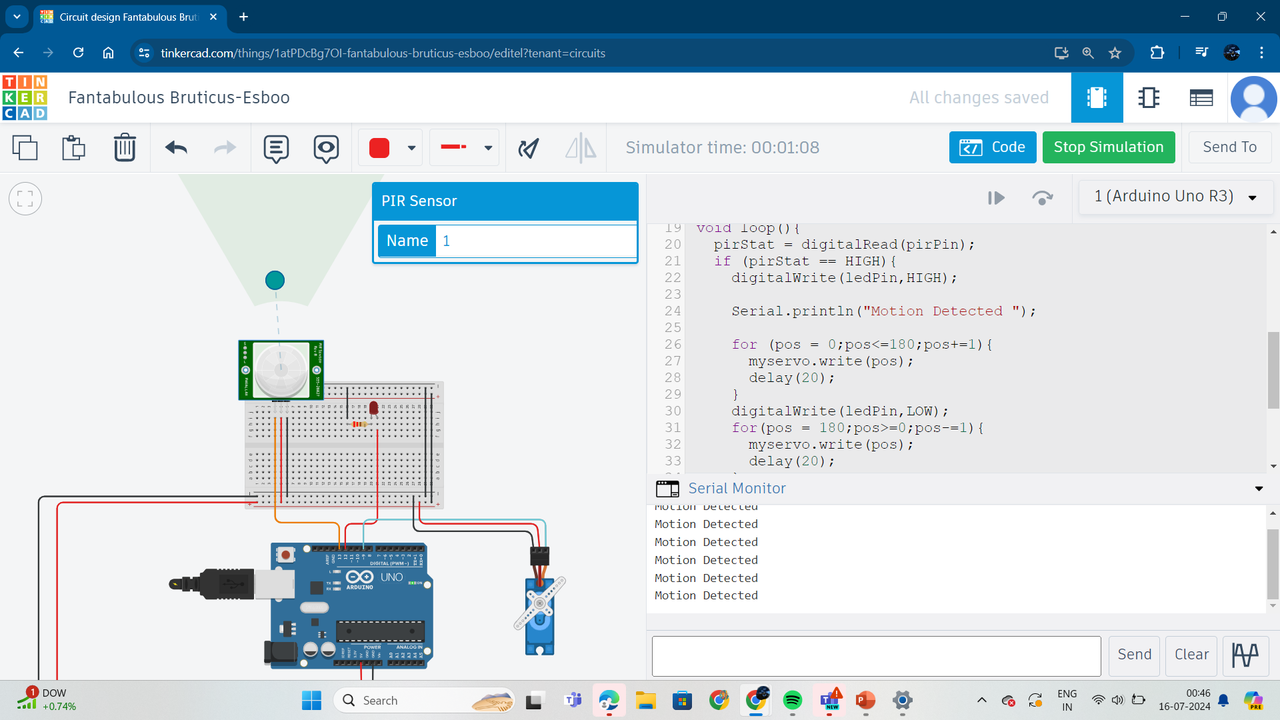Screen dimensions: 1280x720
Task: Click the debugger step over icon
Action: coord(1042,198)
